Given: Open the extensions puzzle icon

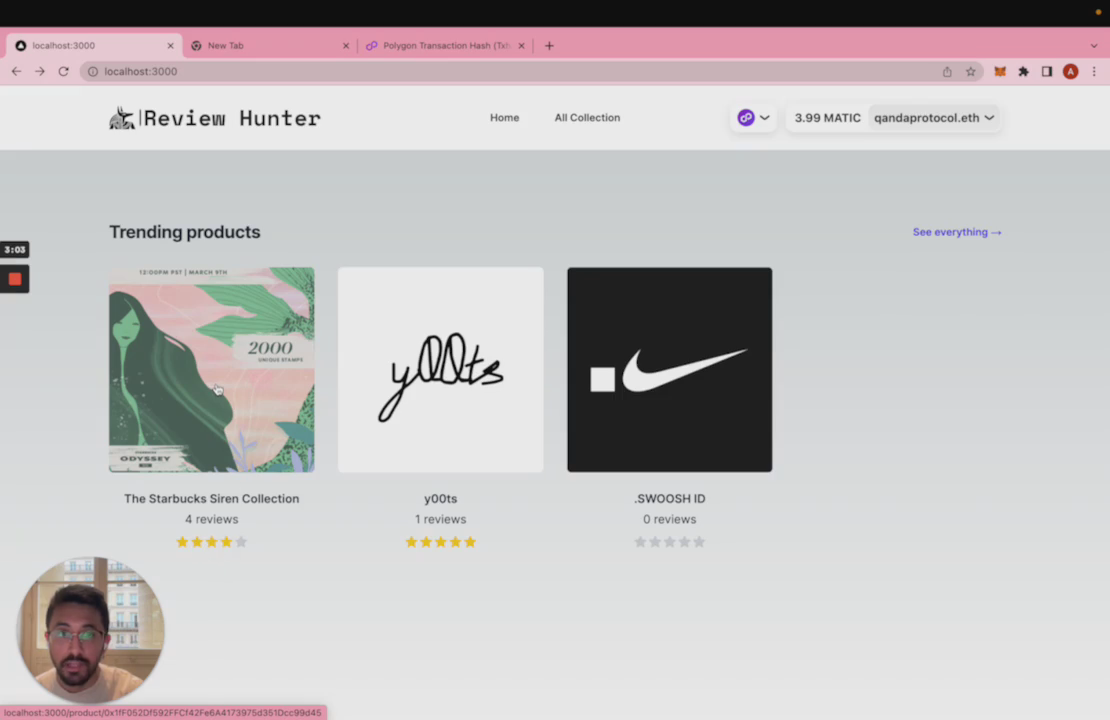Looking at the screenshot, I should coord(1024,72).
